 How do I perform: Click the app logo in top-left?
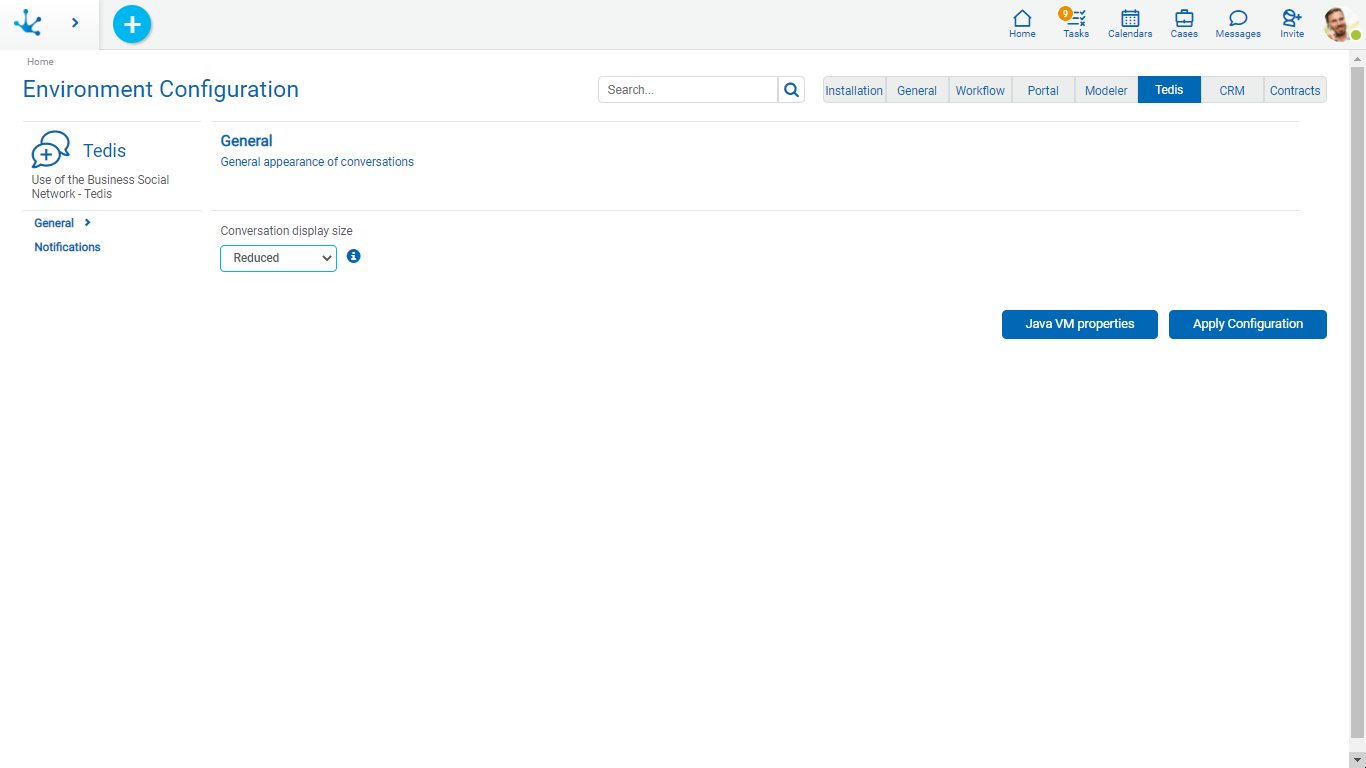click(x=28, y=23)
